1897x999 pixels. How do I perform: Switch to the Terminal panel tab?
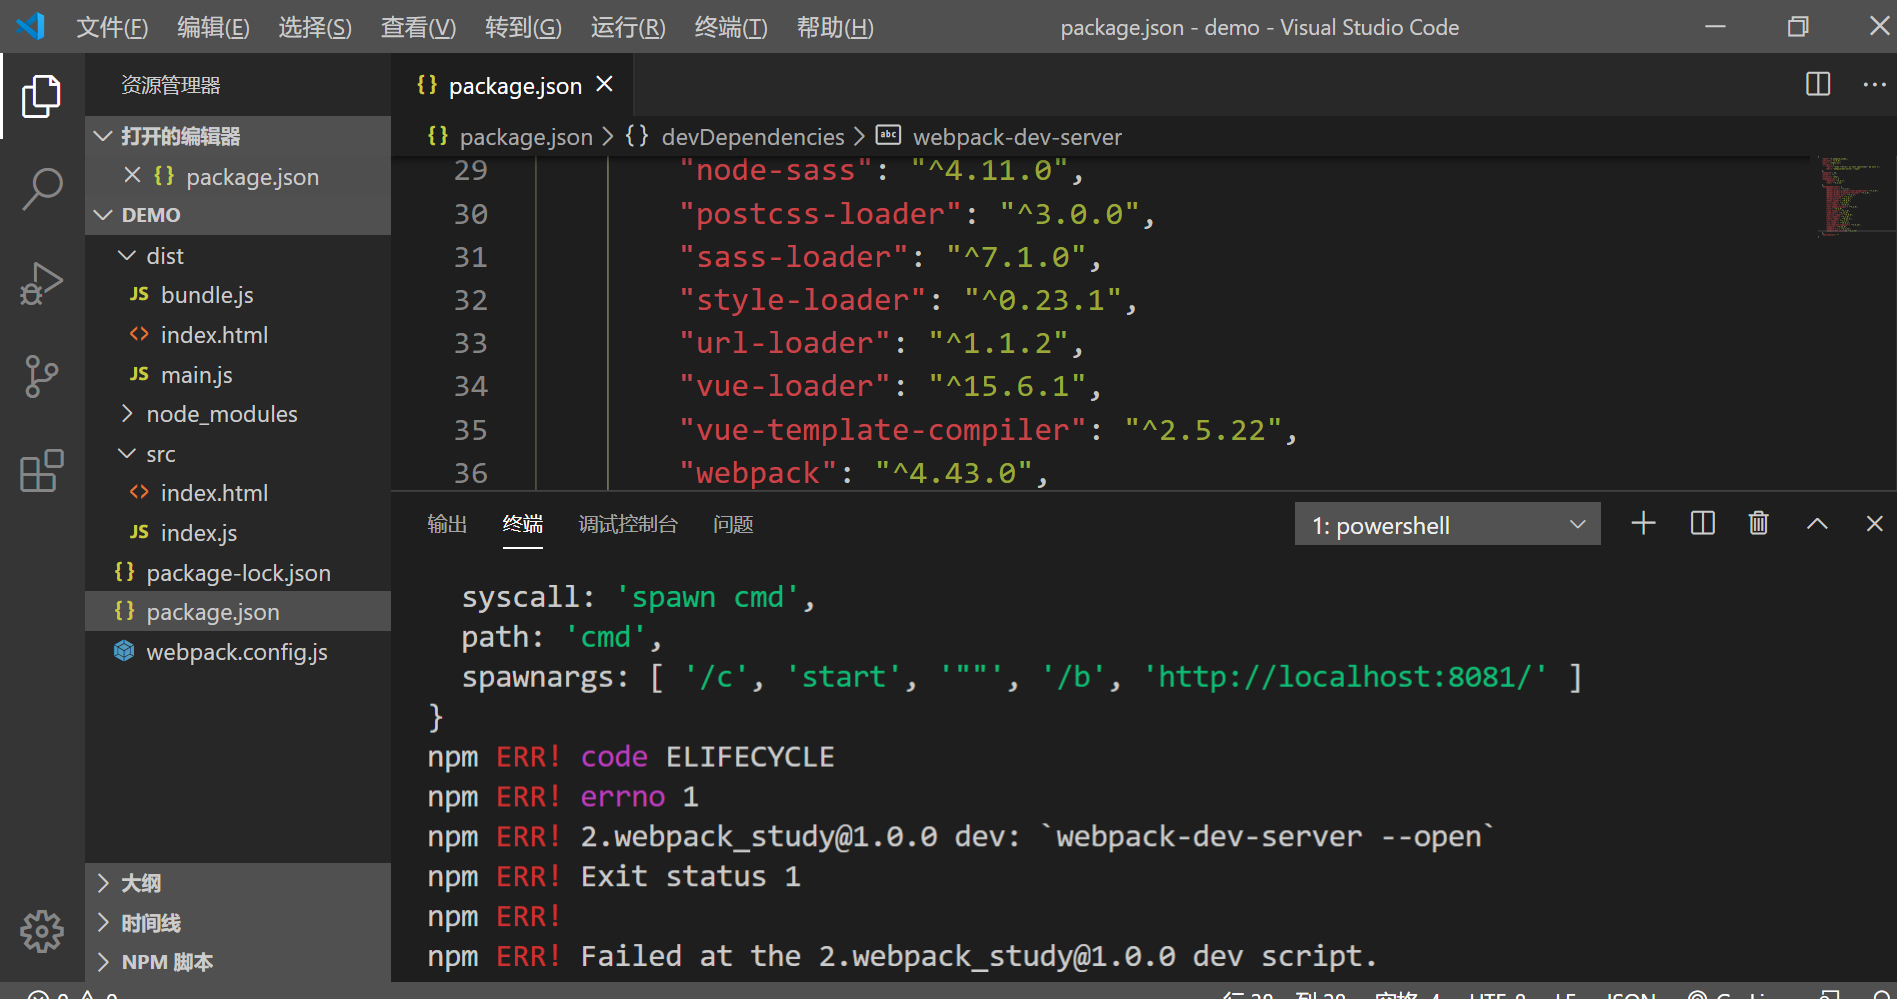click(523, 524)
